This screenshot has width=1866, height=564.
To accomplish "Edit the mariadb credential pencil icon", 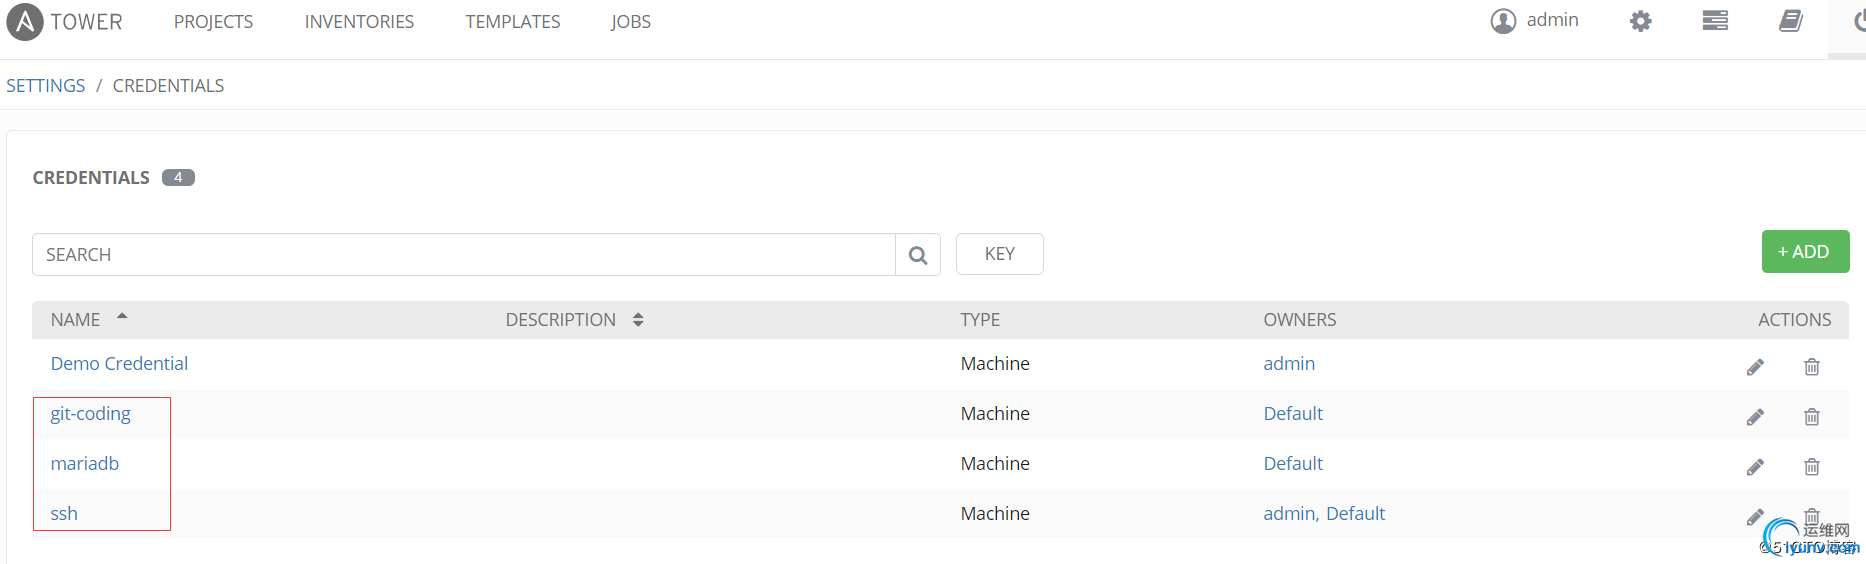I will [x=1755, y=467].
